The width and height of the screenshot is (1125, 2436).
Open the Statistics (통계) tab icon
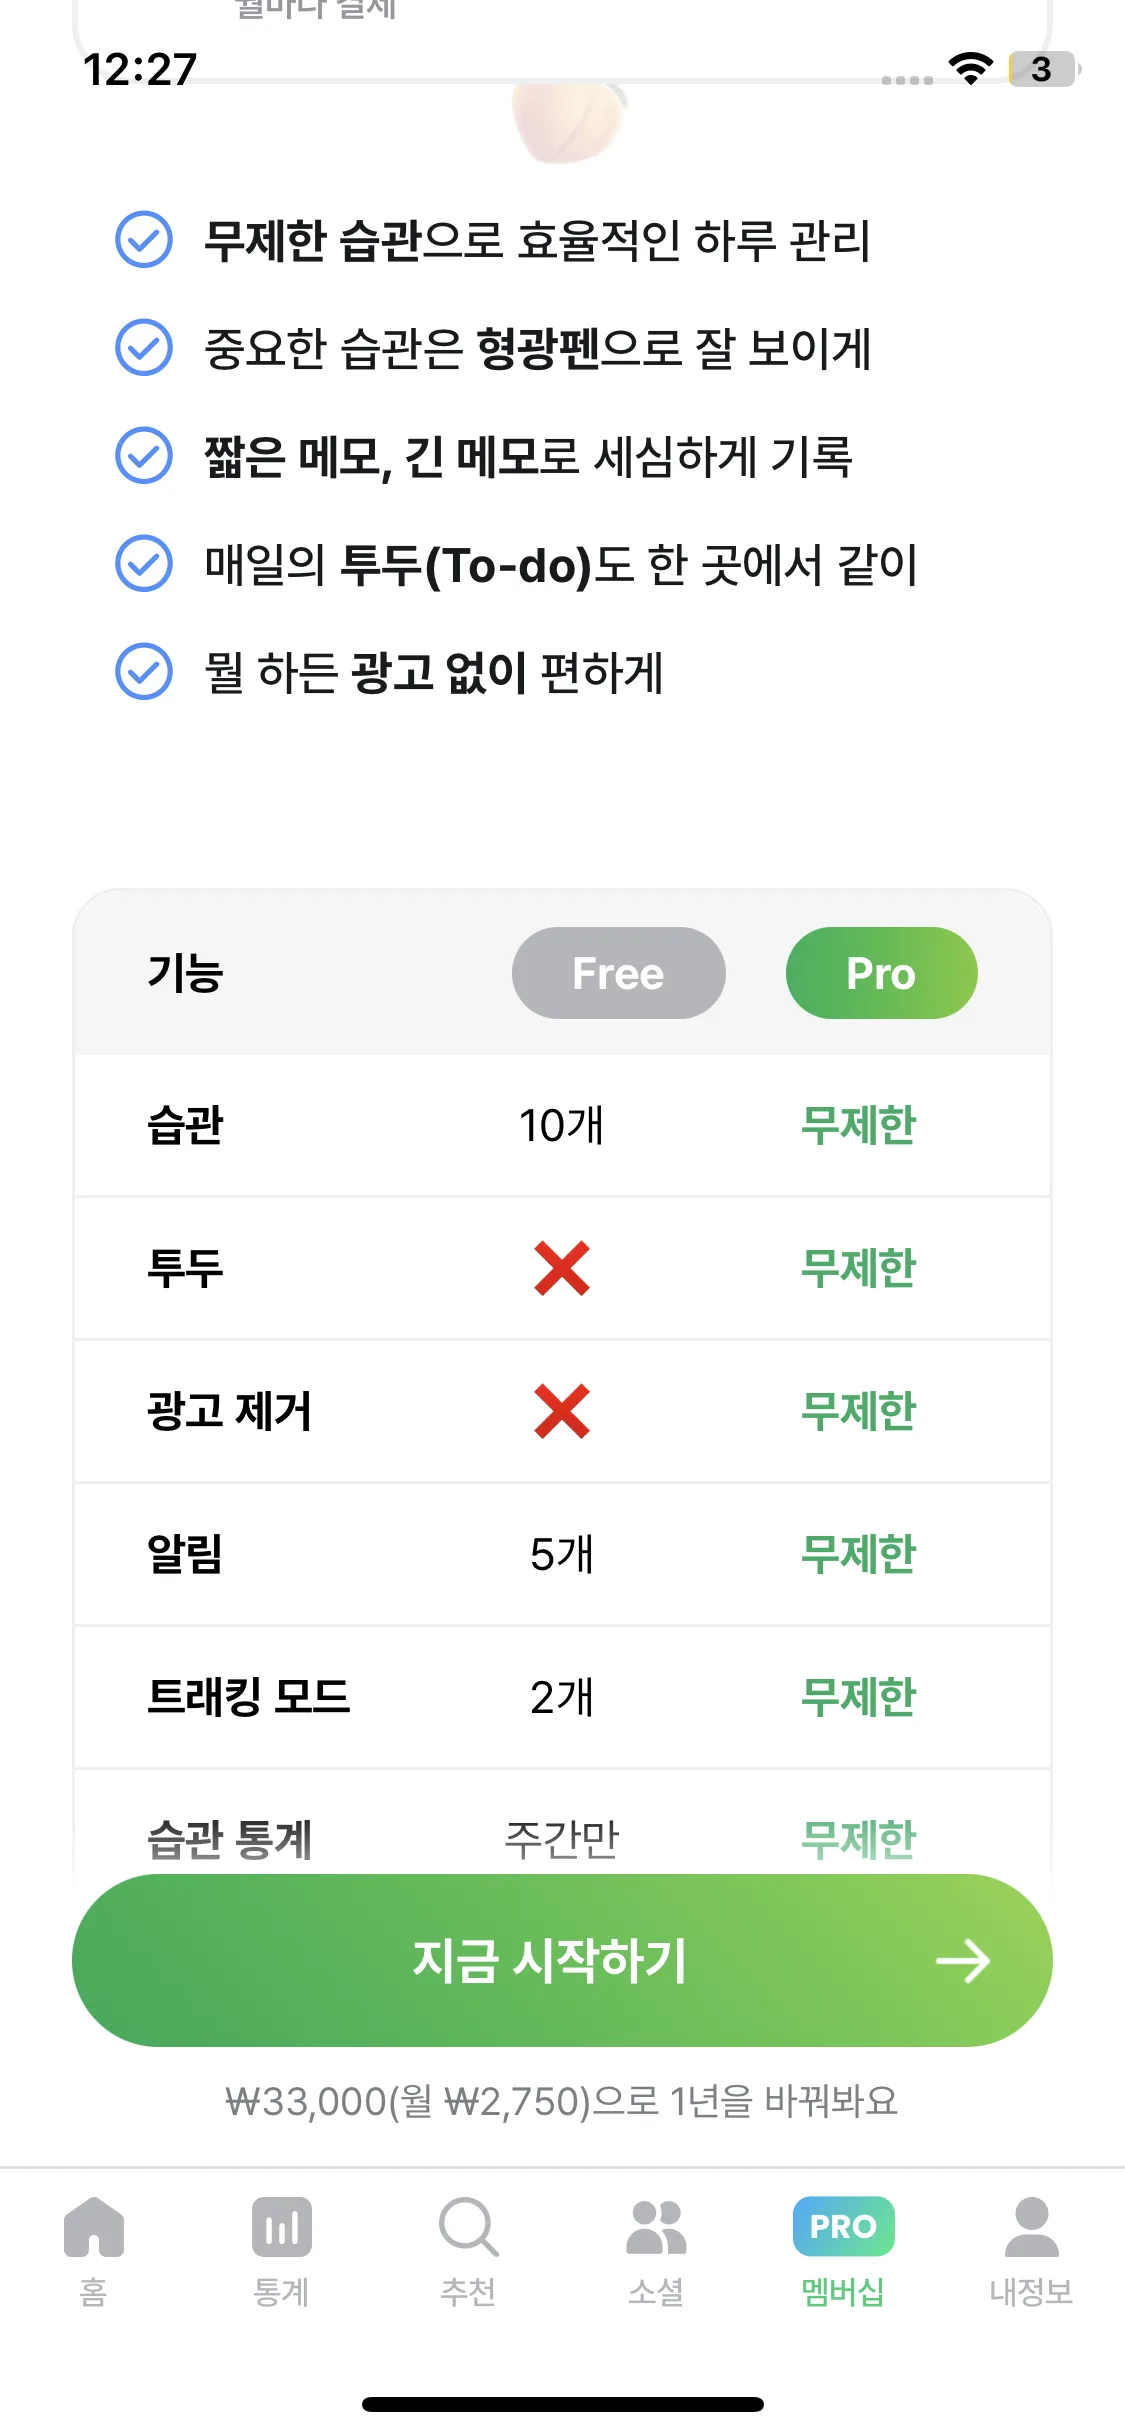point(281,2226)
